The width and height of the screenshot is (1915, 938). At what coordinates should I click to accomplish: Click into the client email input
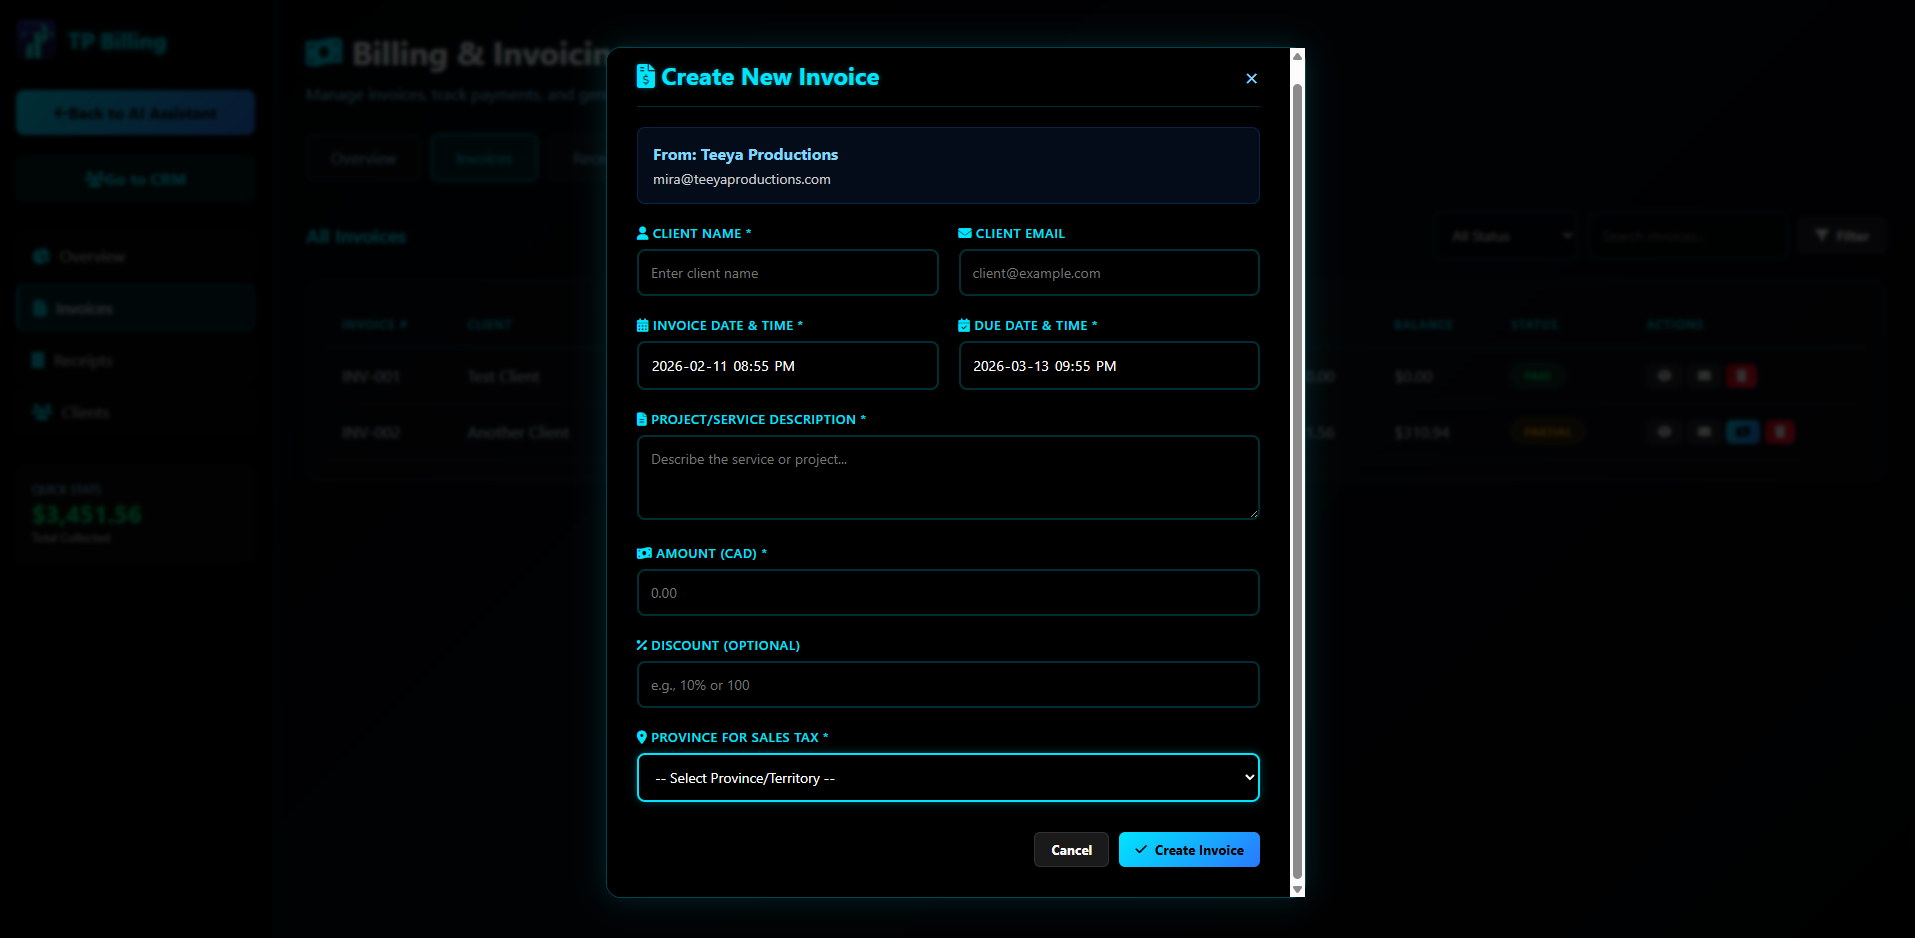coord(1108,273)
